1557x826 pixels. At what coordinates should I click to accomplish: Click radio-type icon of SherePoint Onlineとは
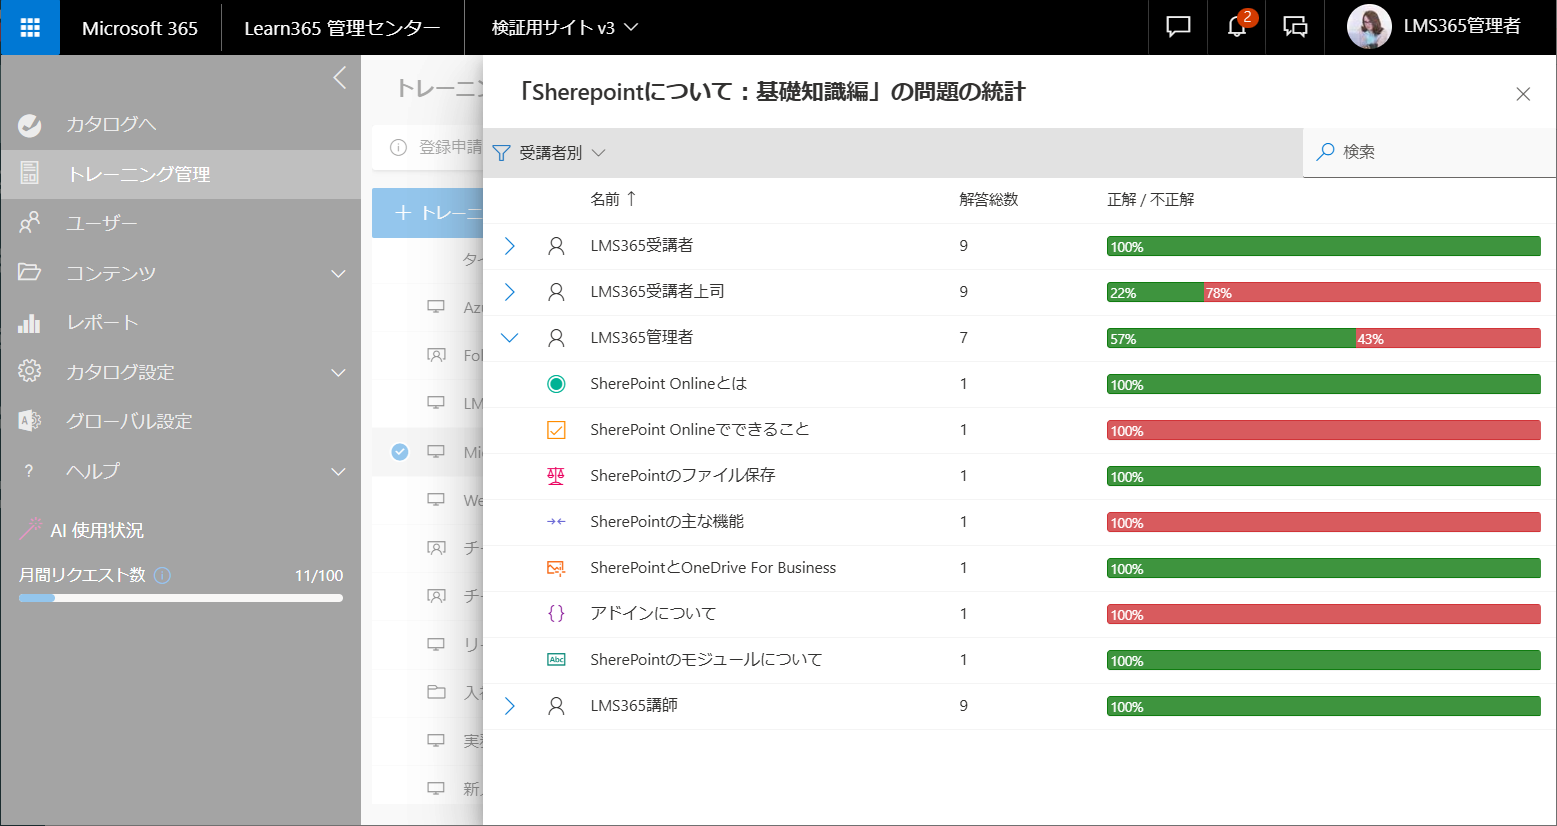pos(557,384)
